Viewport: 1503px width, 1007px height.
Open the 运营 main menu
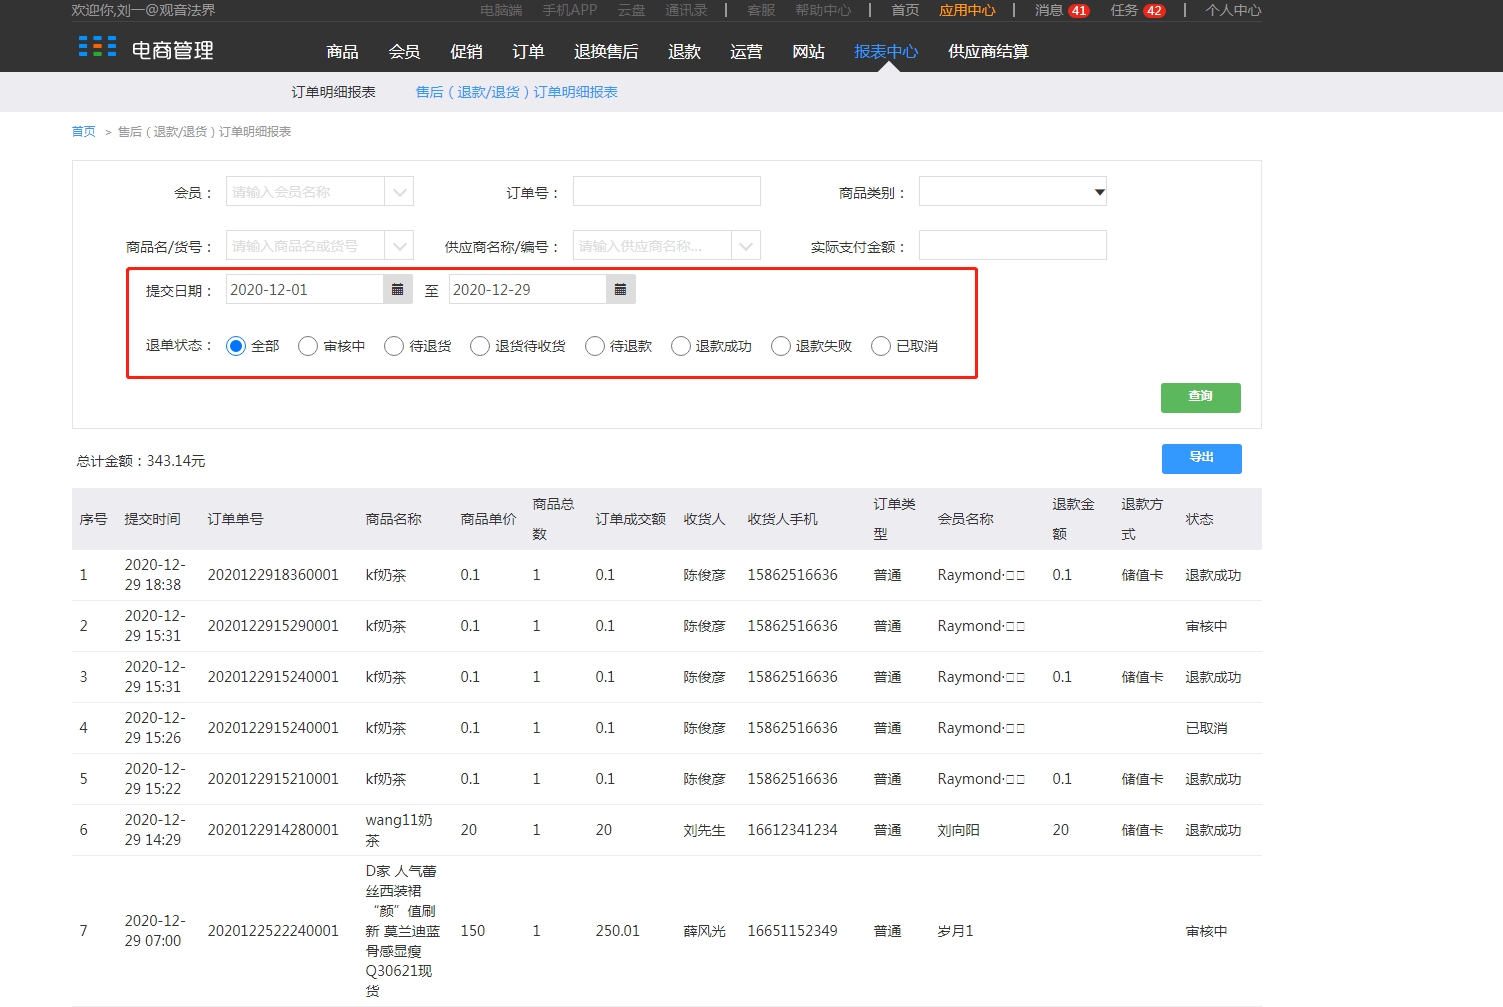746,51
